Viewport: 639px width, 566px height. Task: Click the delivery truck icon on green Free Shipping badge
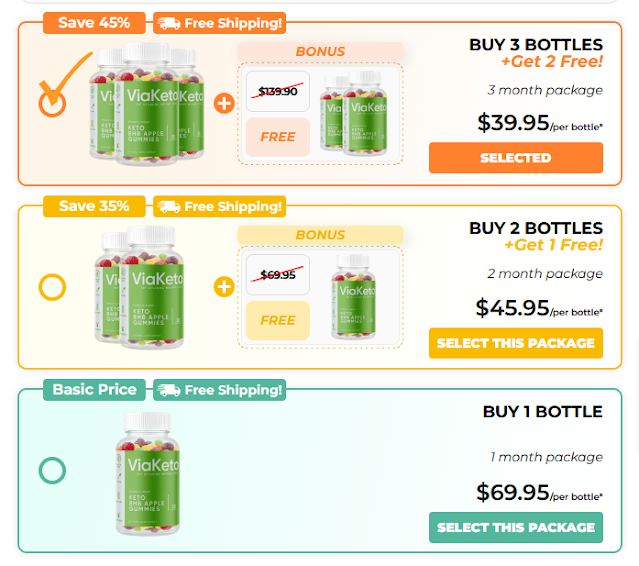click(168, 390)
